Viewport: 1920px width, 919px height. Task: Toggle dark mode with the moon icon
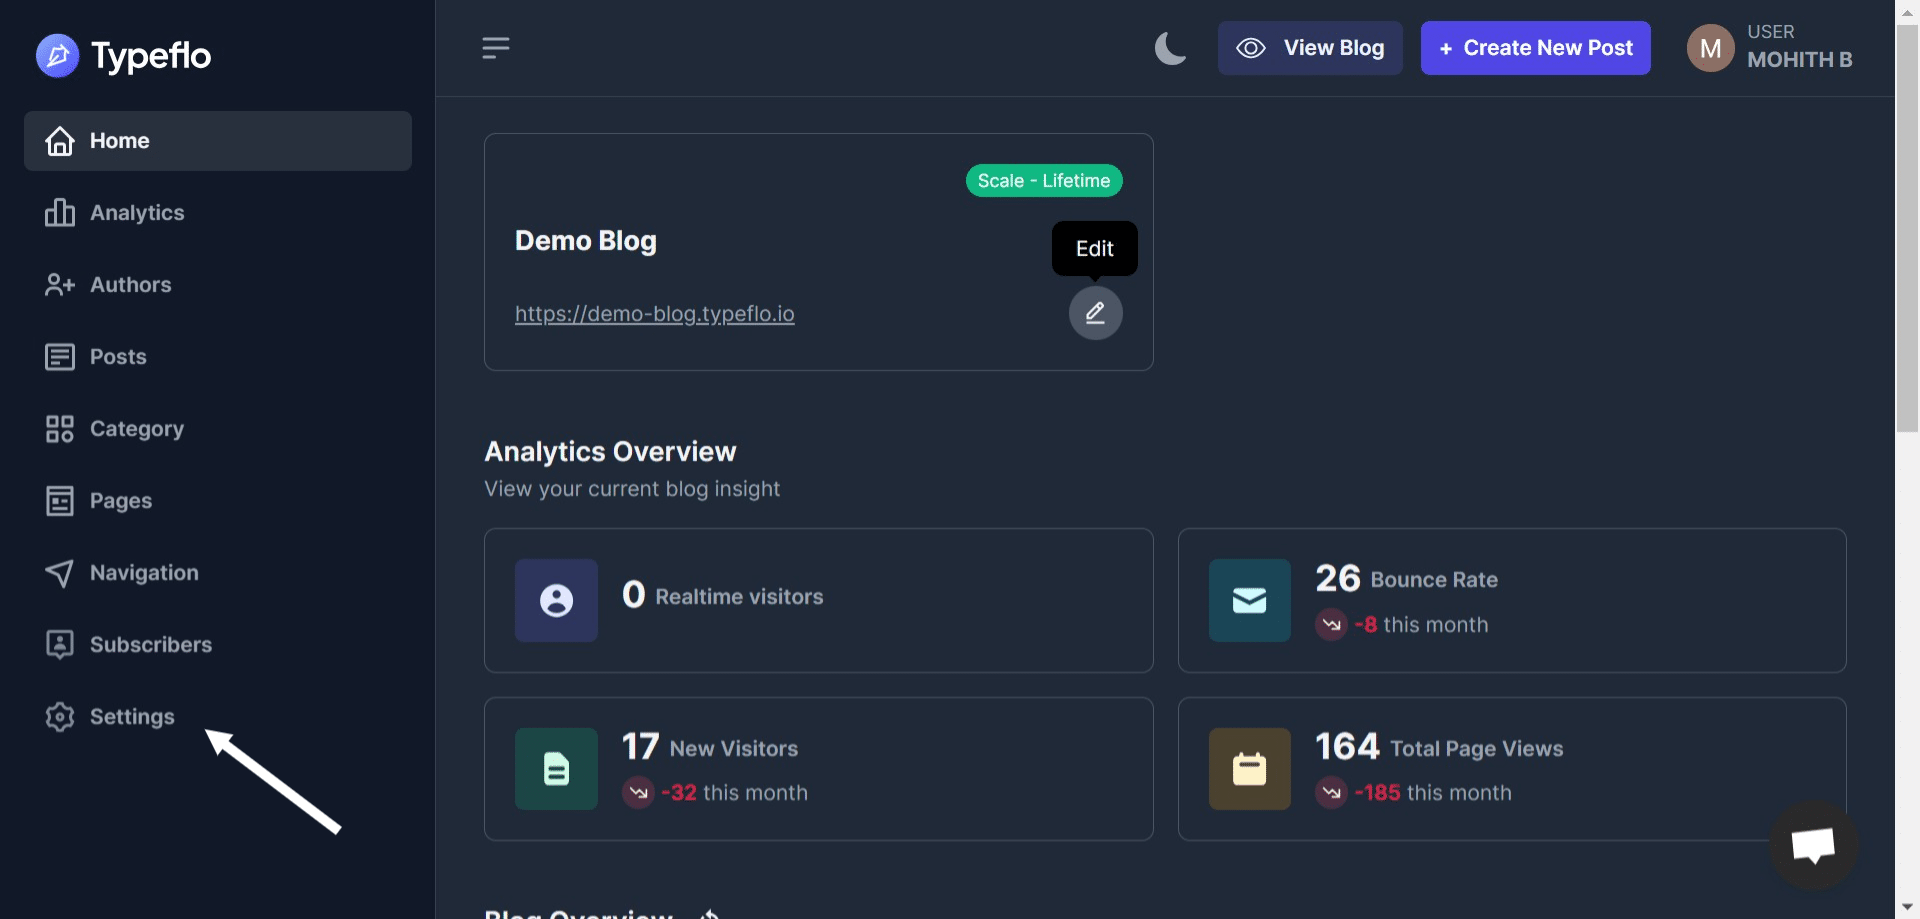tap(1170, 47)
